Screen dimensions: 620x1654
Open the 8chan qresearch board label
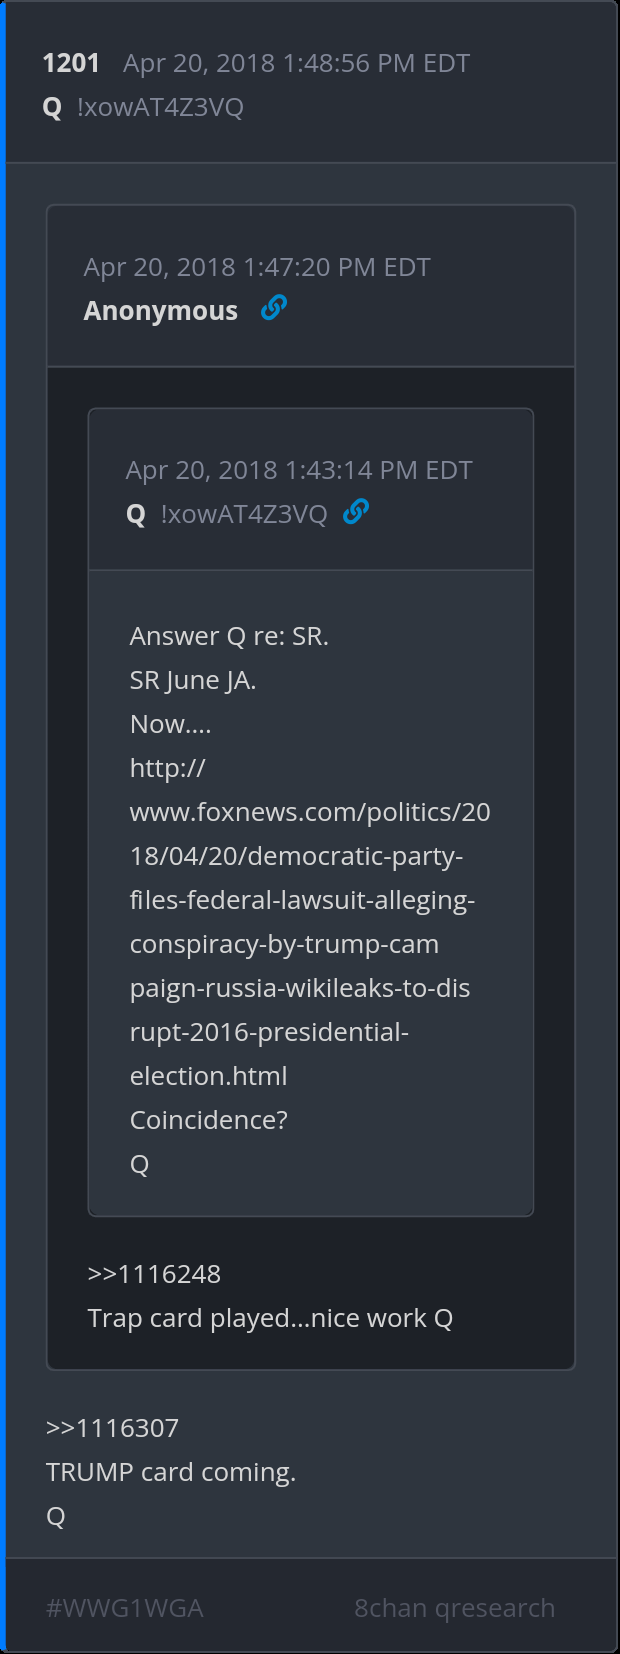pos(454,1608)
